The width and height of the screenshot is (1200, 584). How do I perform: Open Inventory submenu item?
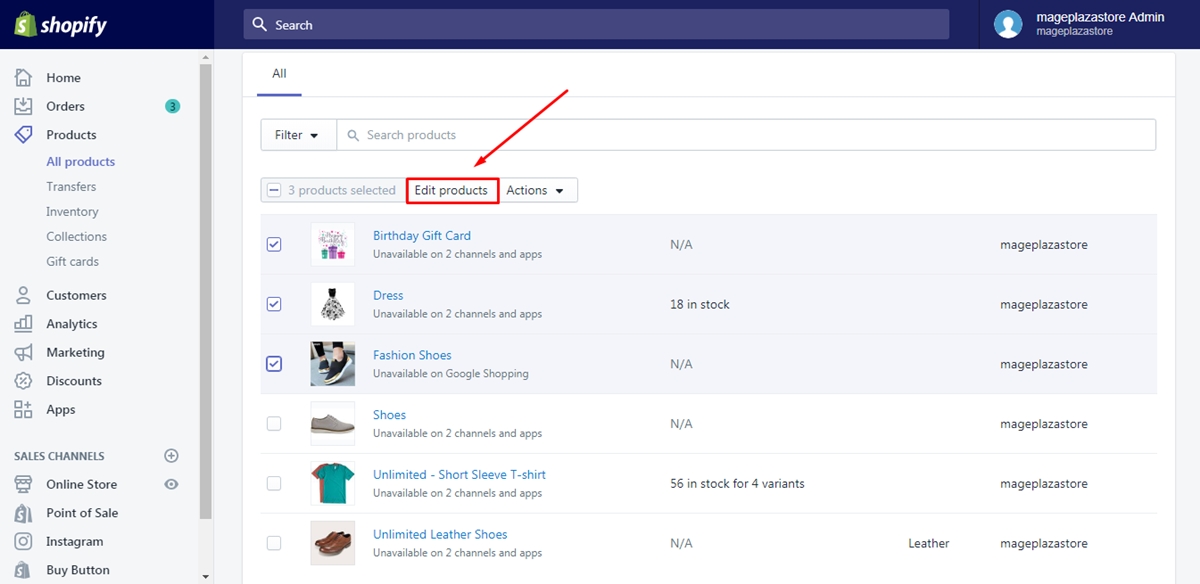click(x=72, y=212)
